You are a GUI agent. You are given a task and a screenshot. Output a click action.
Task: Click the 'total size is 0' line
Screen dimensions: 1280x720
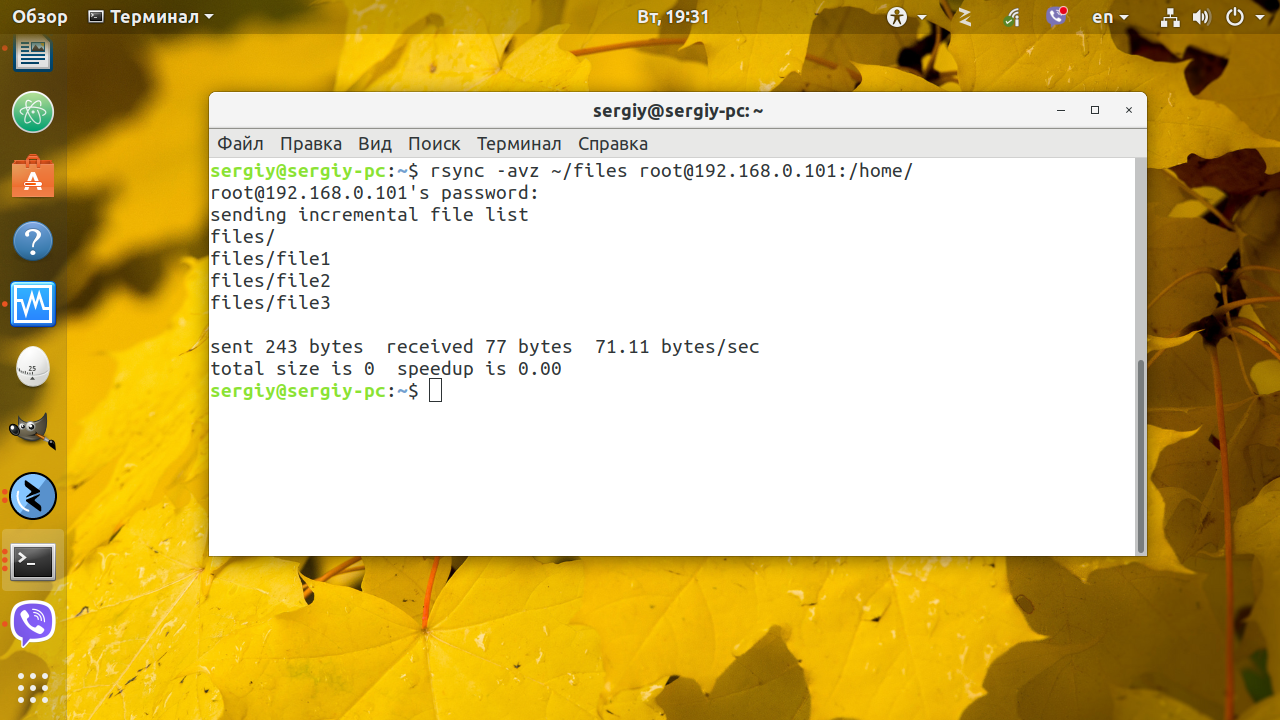292,369
